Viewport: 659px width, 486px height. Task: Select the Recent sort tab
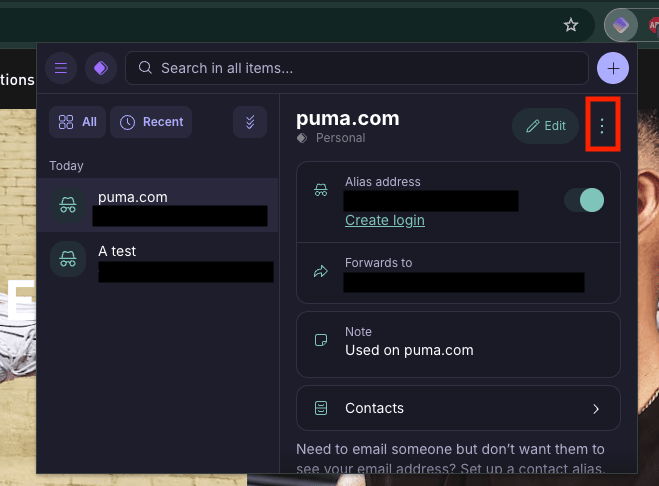click(x=151, y=122)
